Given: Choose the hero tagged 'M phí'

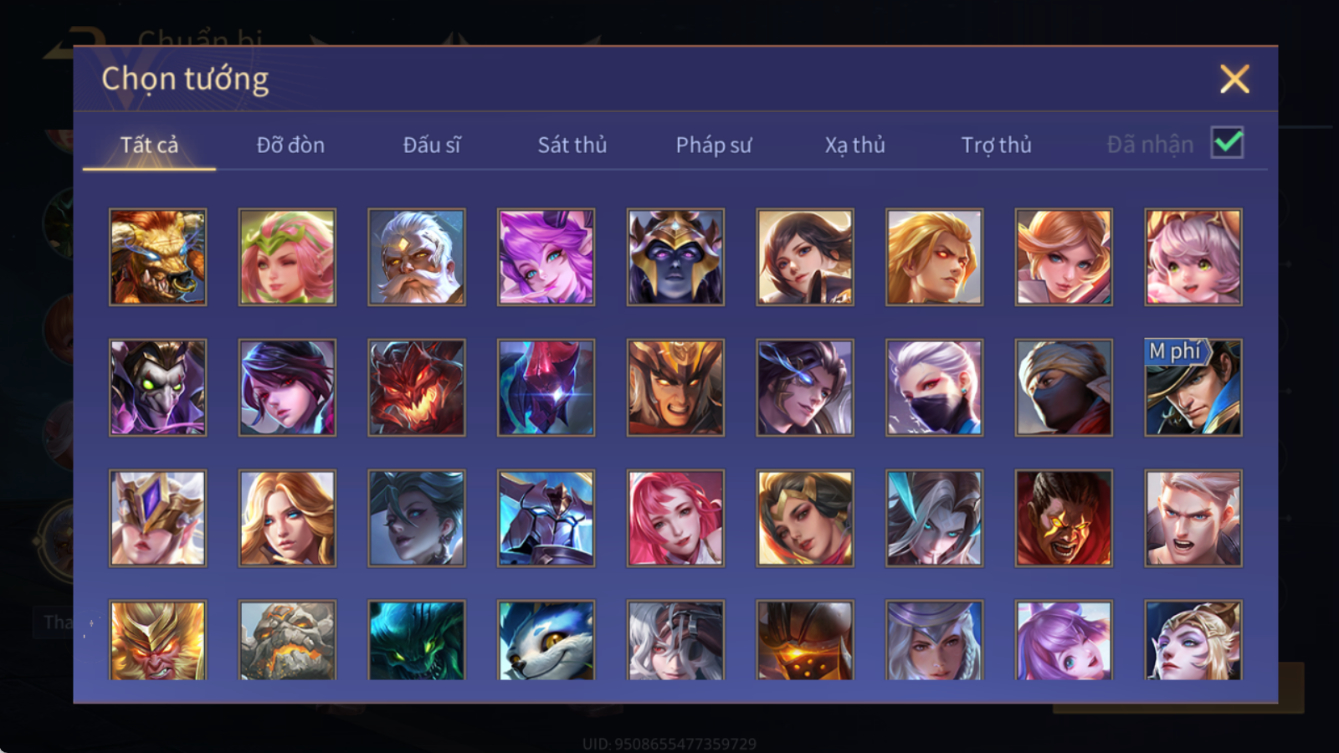Looking at the screenshot, I should (x=1193, y=388).
